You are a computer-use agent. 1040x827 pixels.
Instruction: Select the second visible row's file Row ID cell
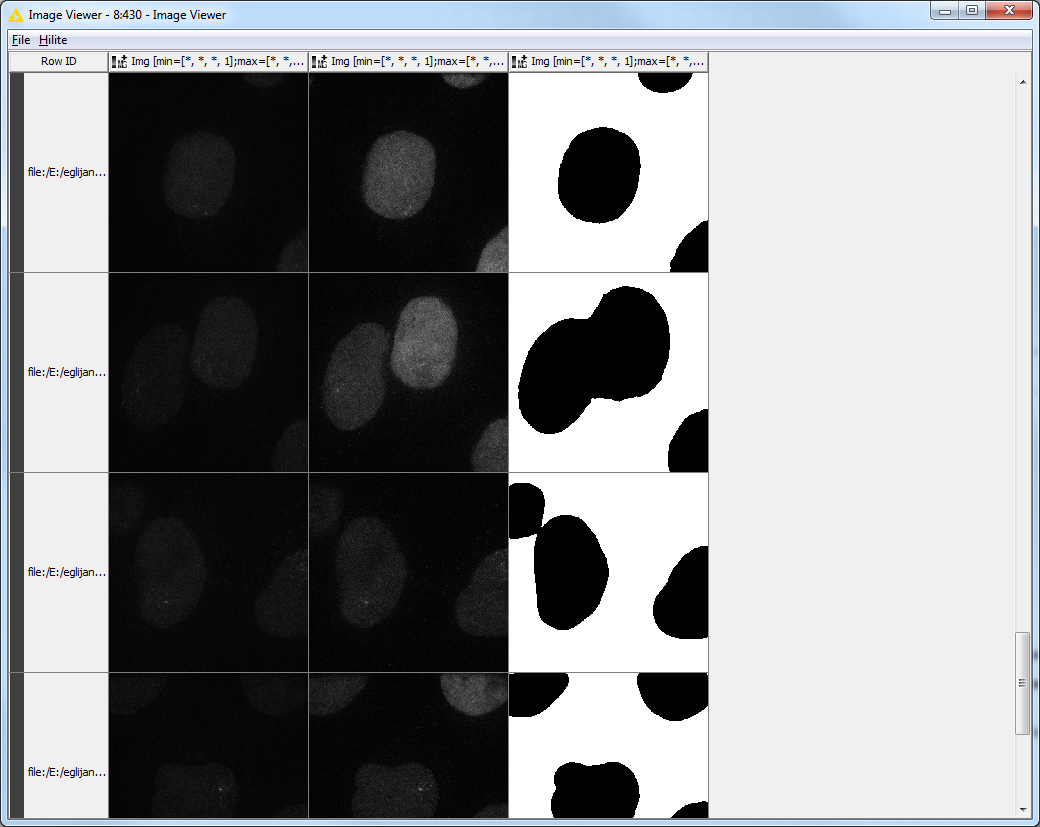pyautogui.click(x=66, y=372)
